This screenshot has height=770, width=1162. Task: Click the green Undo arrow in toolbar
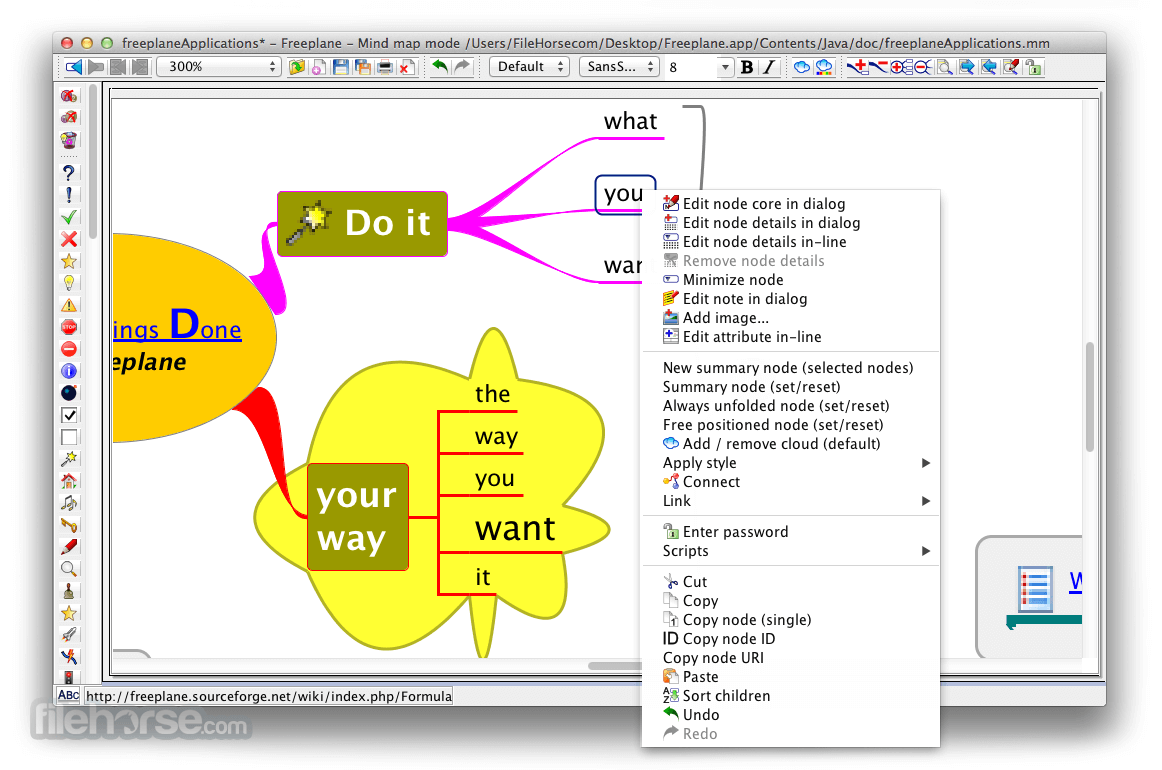pyautogui.click(x=439, y=67)
